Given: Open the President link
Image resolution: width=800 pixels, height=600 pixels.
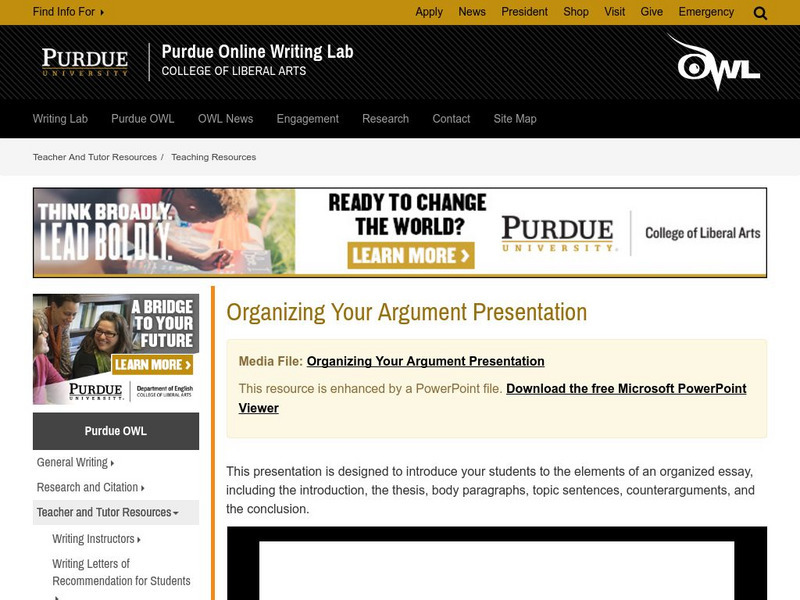Looking at the screenshot, I should (524, 12).
